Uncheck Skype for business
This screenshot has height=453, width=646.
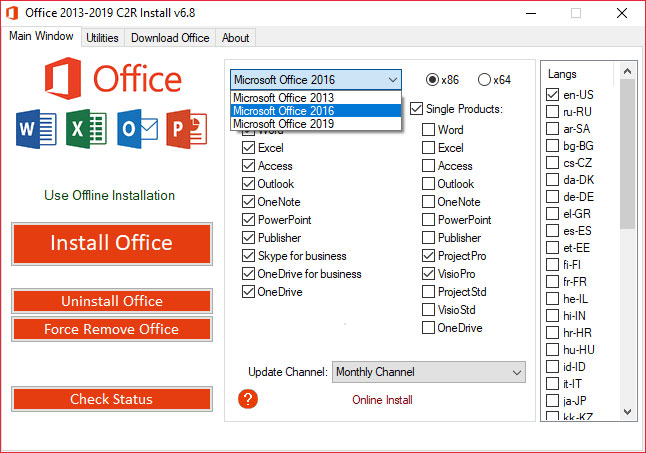[x=248, y=256]
